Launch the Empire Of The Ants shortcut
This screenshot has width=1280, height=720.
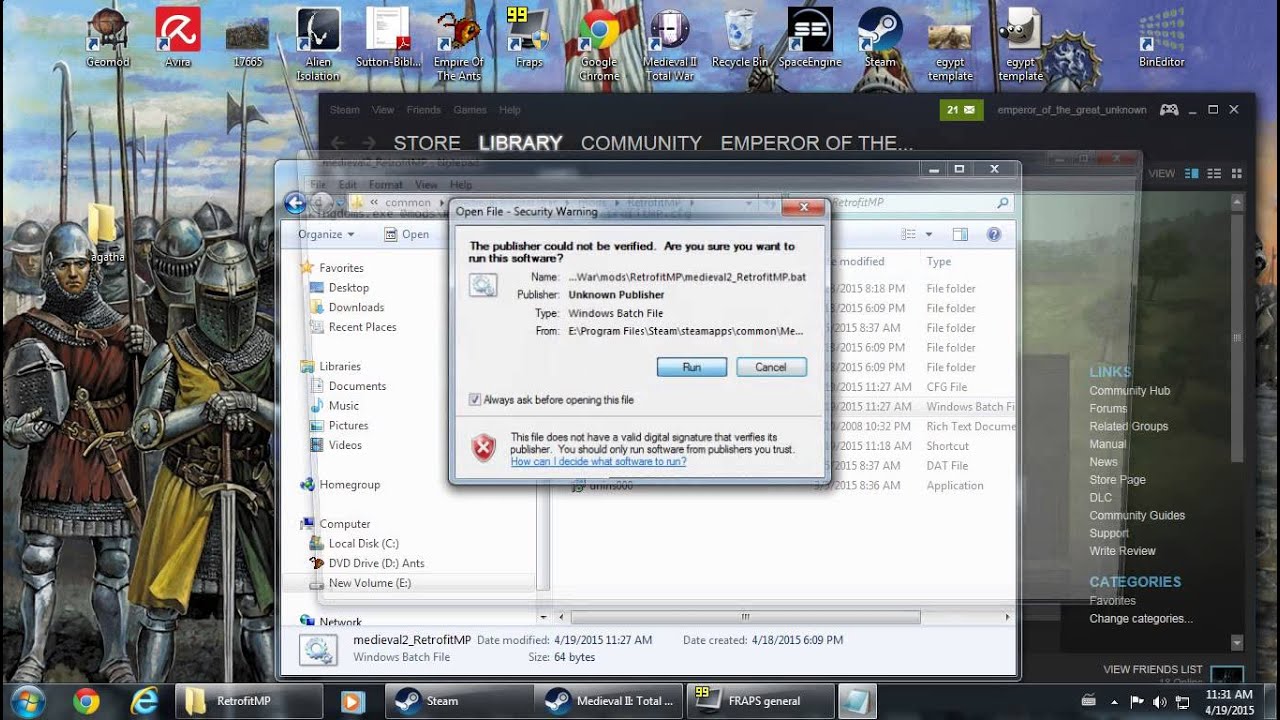459,44
